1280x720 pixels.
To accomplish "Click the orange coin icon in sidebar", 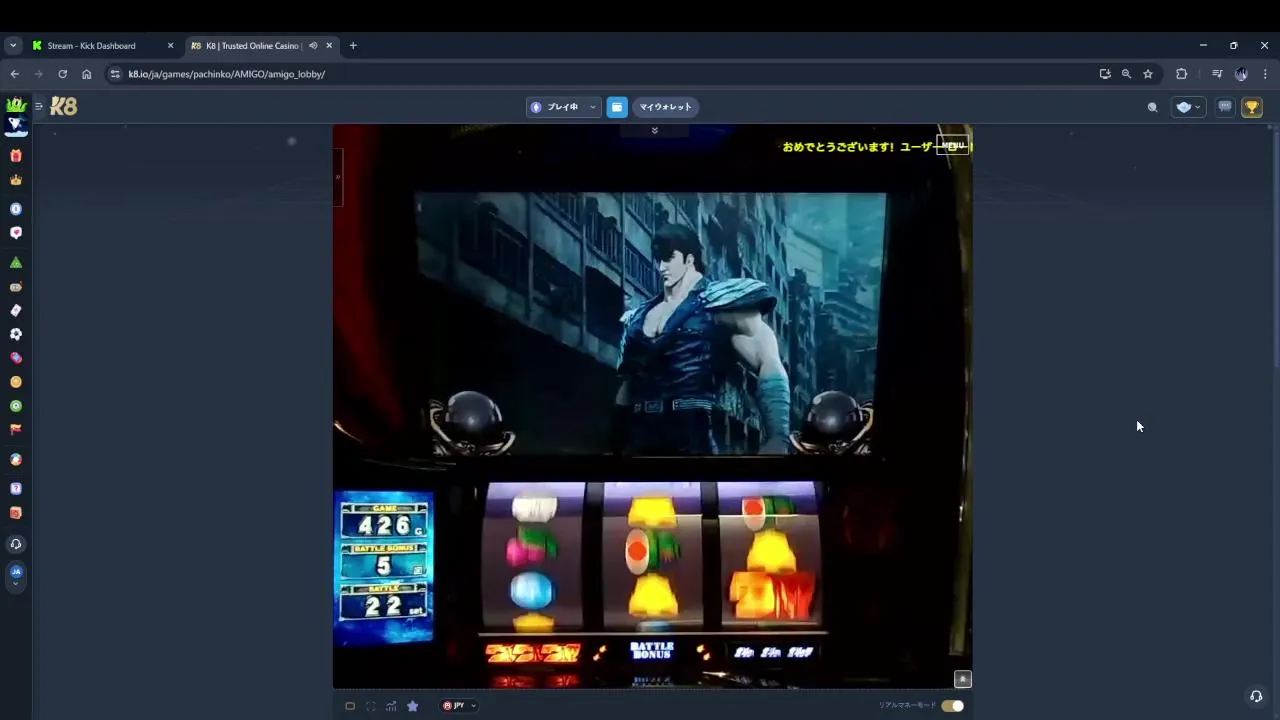I will click(x=15, y=382).
